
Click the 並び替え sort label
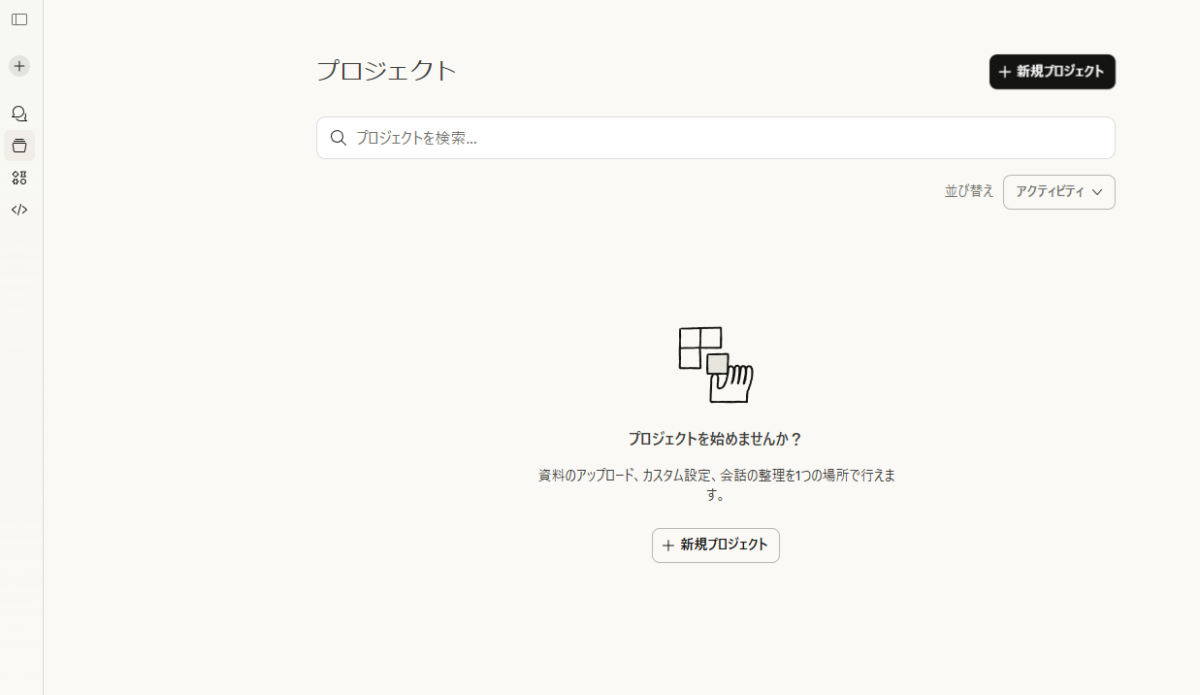click(968, 191)
